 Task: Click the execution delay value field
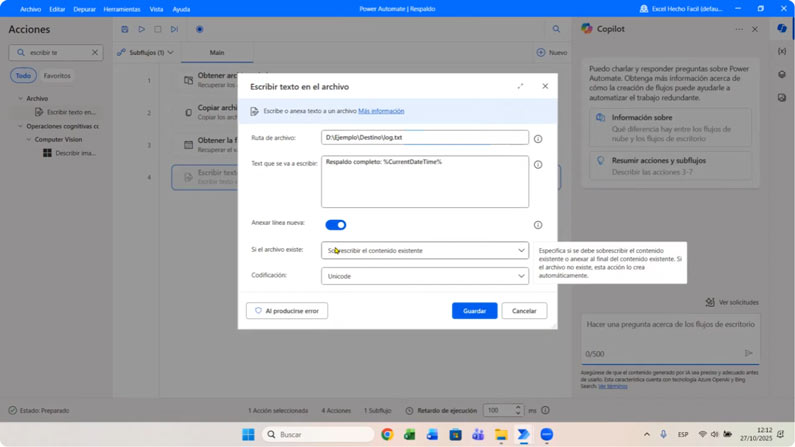click(499, 410)
